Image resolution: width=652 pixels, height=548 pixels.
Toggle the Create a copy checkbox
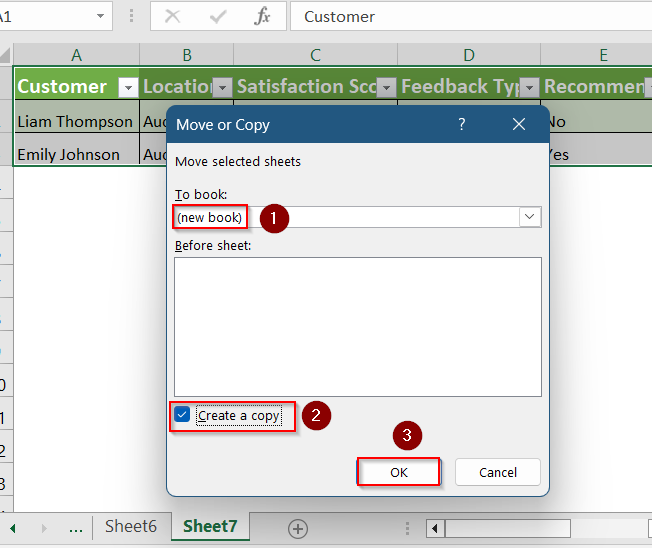click(182, 415)
